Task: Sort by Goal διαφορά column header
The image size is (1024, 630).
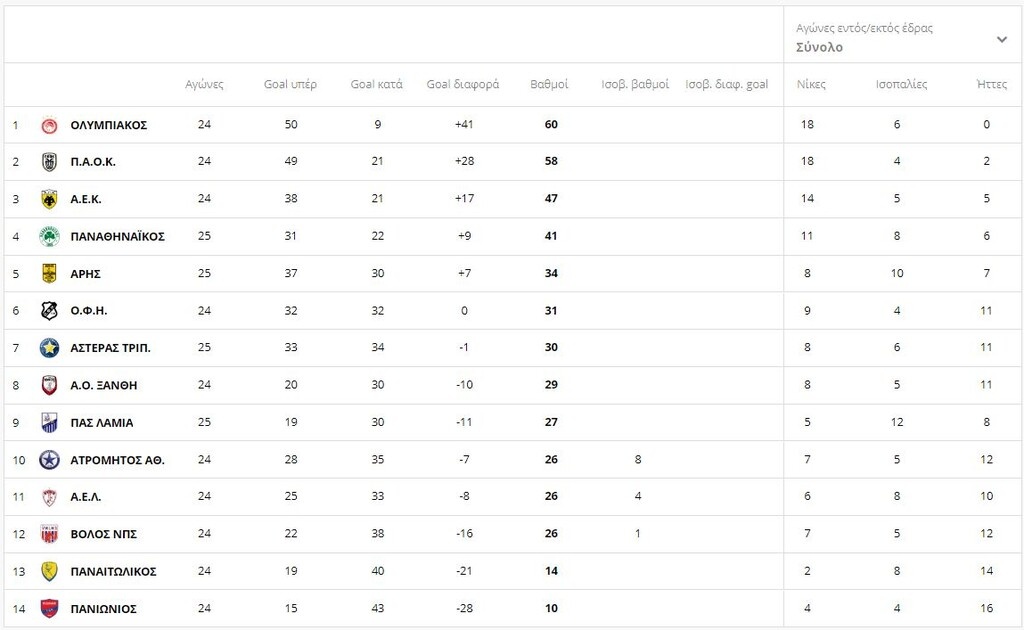Action: point(463,84)
